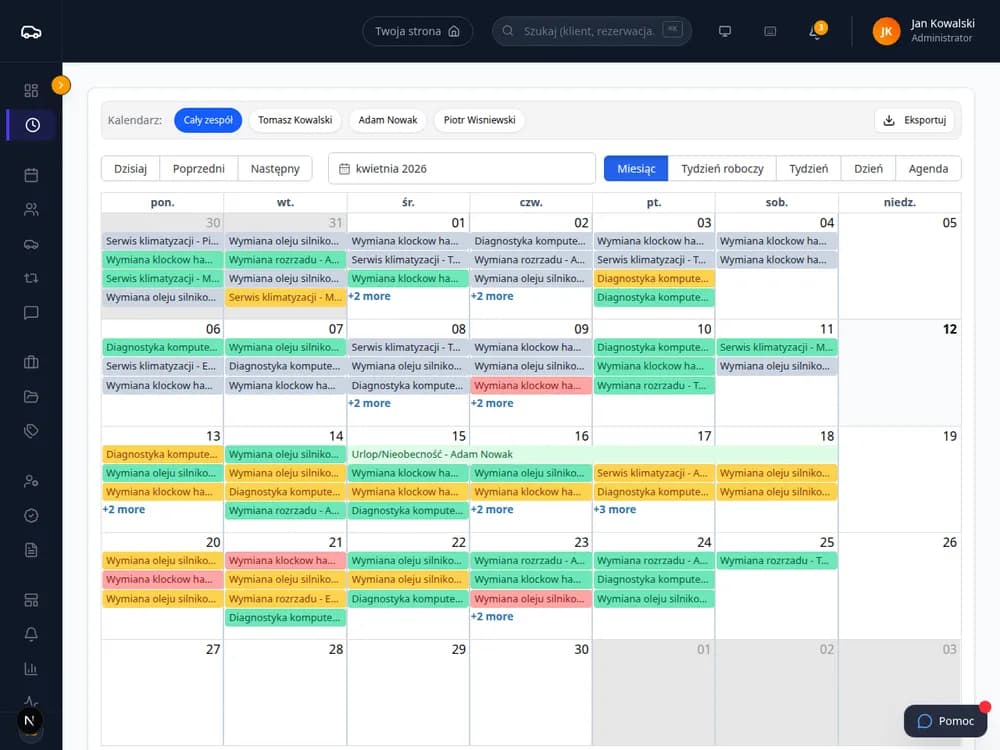Image resolution: width=1000 pixels, height=750 pixels.
Task: Expand +2 more on day 01
Action: 369,297
